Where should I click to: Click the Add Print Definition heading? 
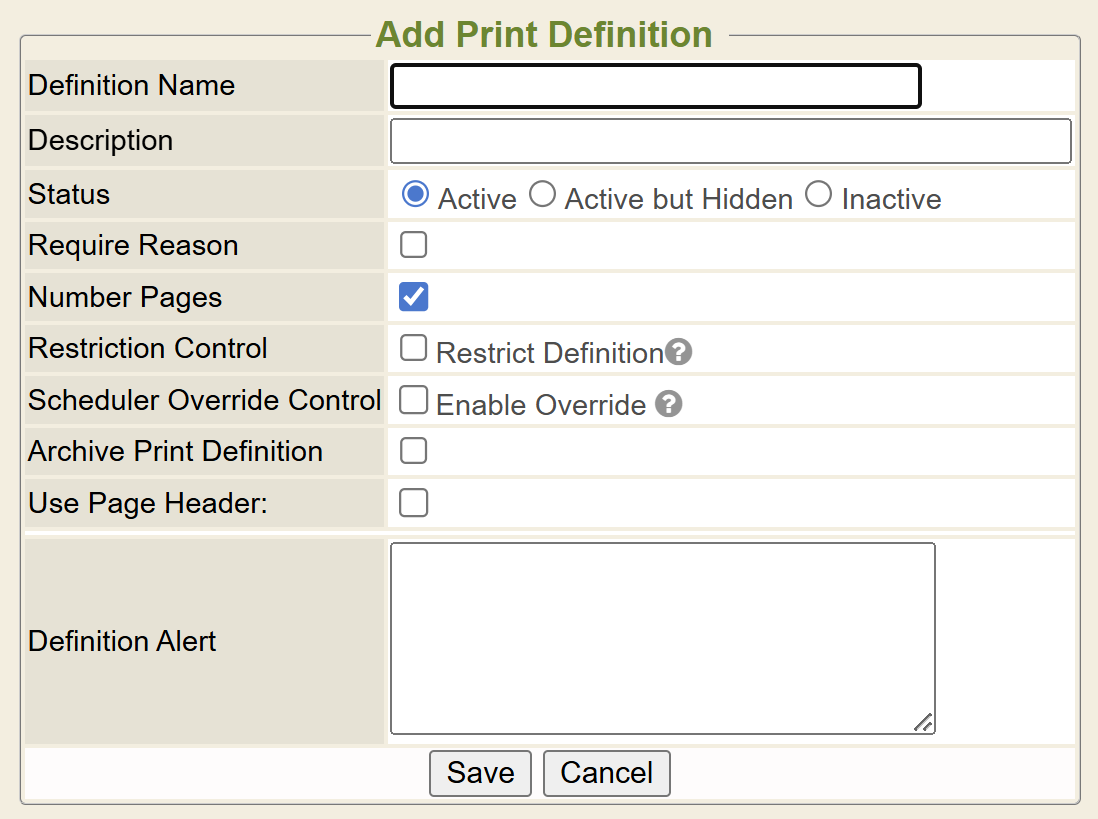[x=544, y=35]
